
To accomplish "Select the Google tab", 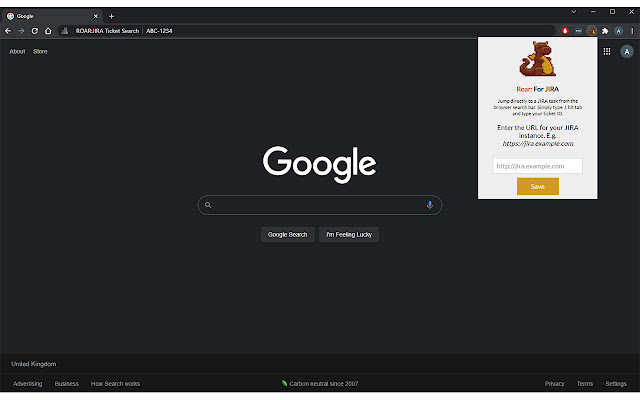I will [52, 16].
